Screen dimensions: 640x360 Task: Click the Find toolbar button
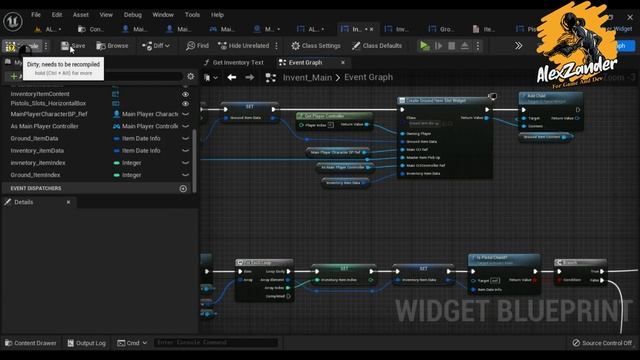point(198,46)
